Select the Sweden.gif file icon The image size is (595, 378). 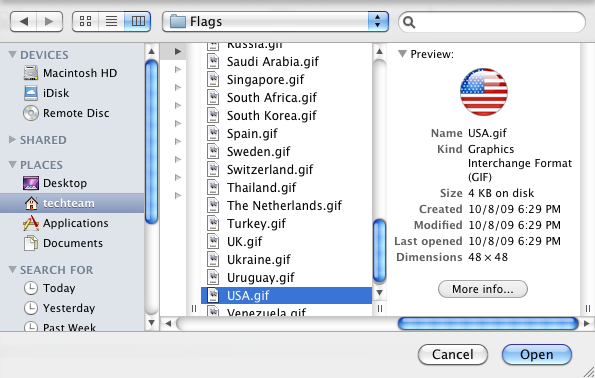(x=213, y=151)
